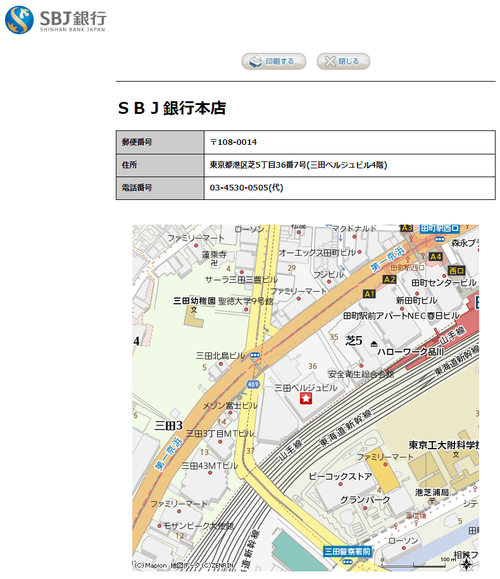The height and width of the screenshot is (579, 500).
Task: Click the 聖徳大学9号館 label on map
Action: point(246,301)
